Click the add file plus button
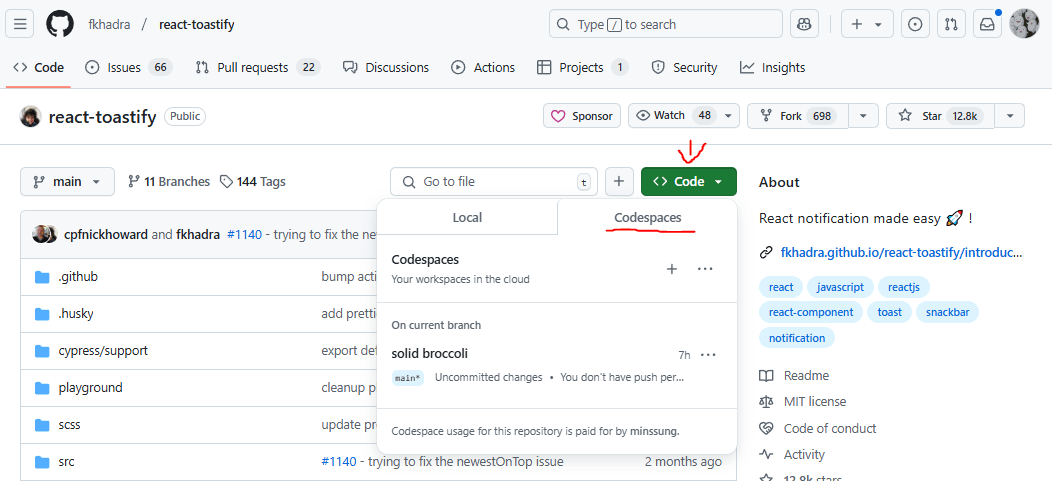This screenshot has height=481, width=1052. [619, 182]
